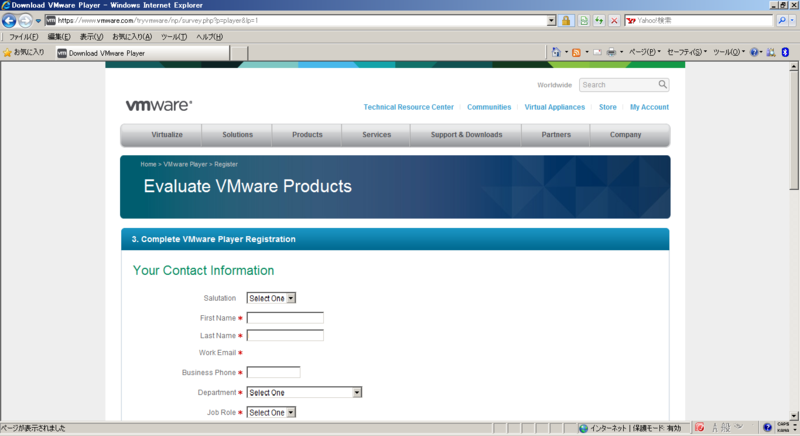Click the Support & Downloads navigation tab
The image size is (800, 436).
tap(466, 135)
